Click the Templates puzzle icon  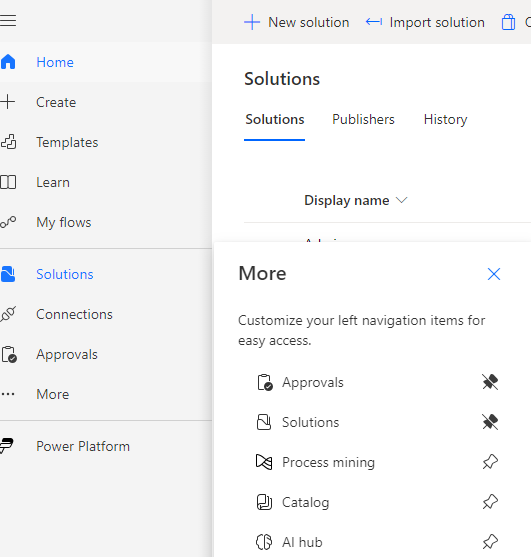click(9, 142)
